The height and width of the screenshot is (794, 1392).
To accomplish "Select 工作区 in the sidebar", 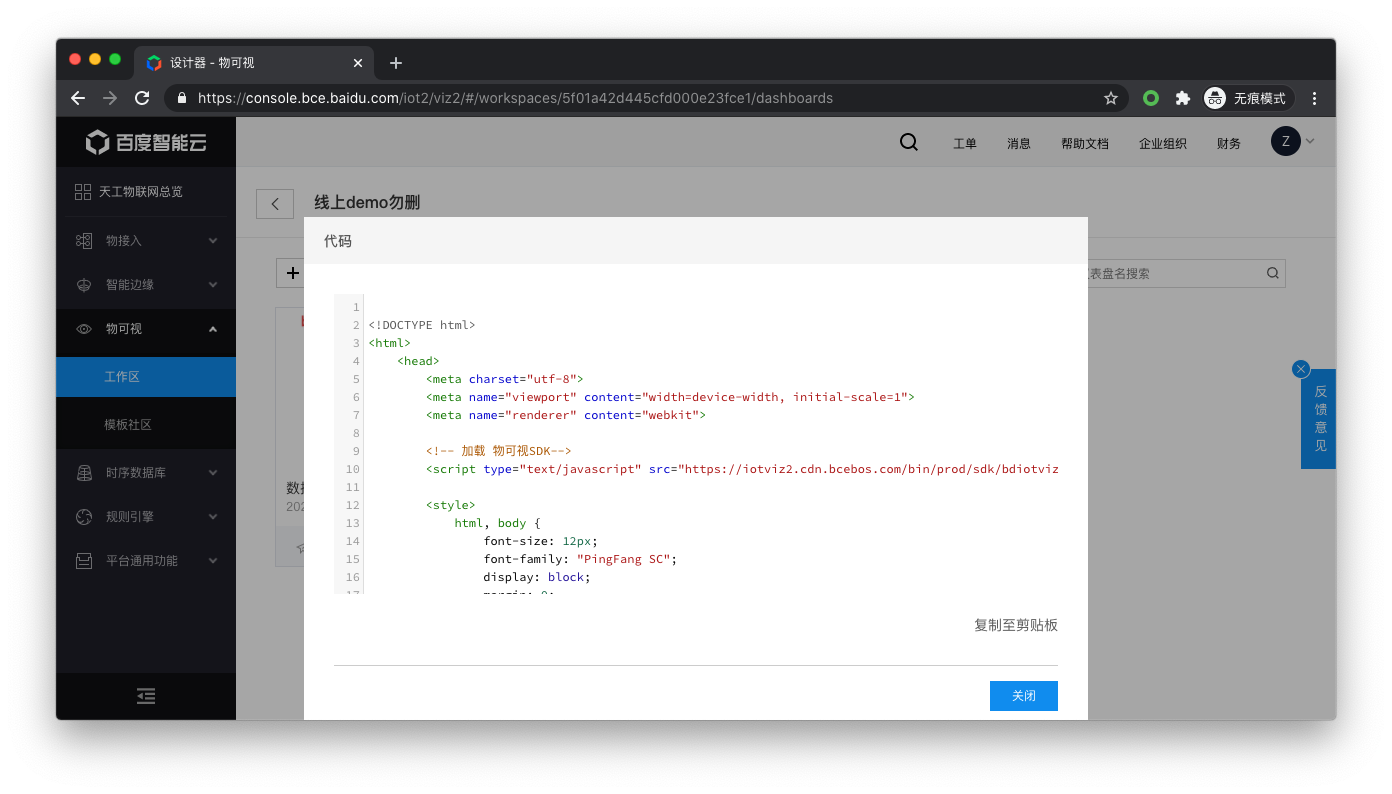I will 146,377.
